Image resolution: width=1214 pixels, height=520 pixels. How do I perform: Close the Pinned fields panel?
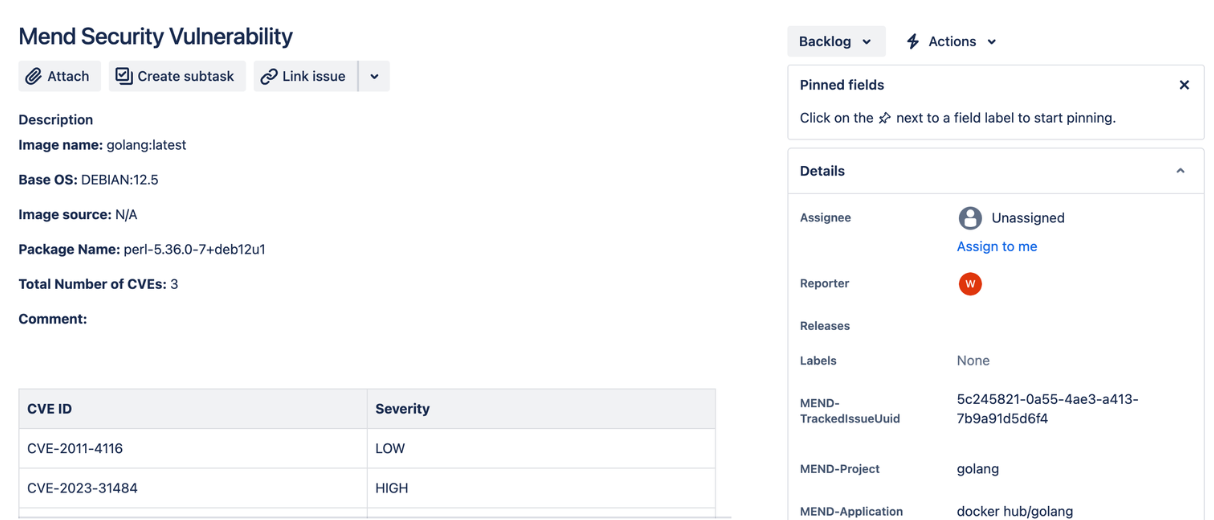tap(1184, 85)
